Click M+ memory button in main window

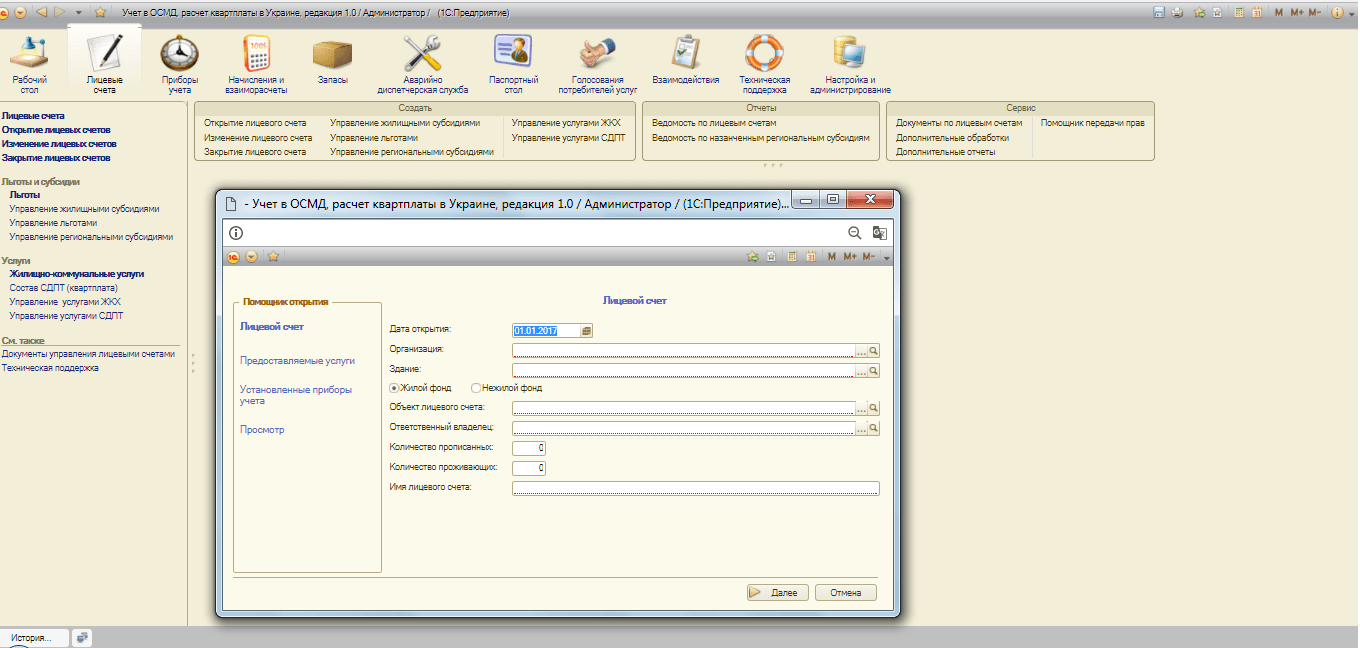point(1297,12)
